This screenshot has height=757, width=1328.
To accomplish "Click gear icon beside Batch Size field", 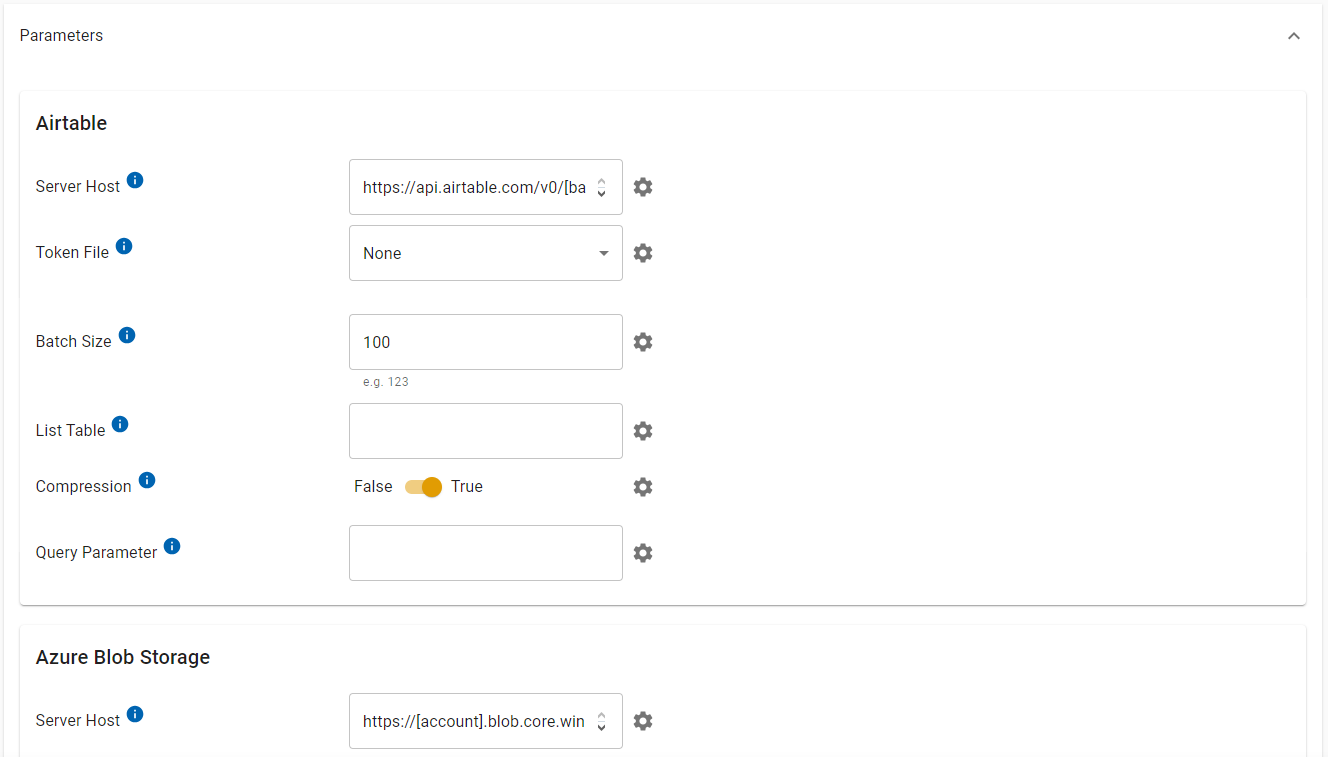I will coord(643,342).
